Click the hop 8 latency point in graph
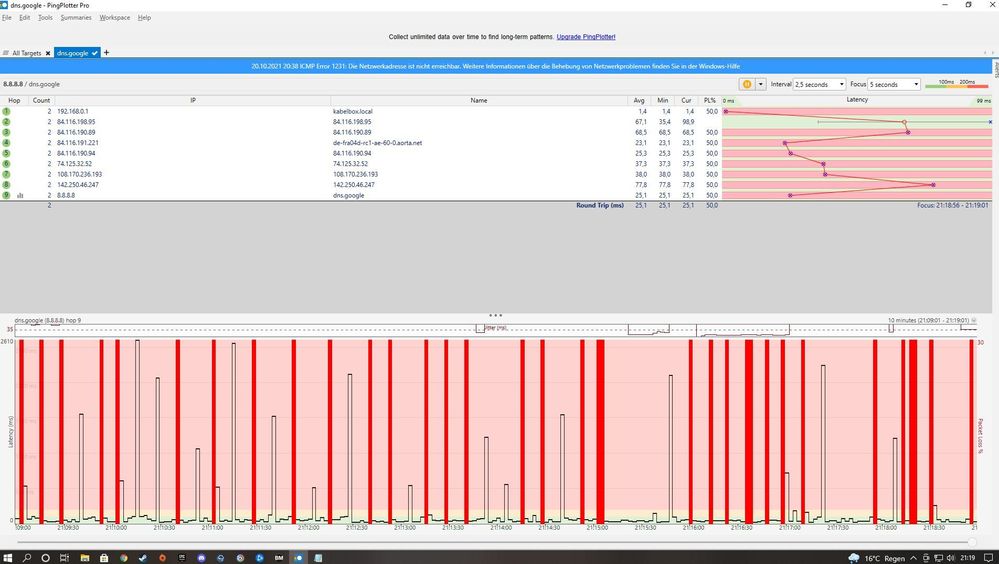Image resolution: width=999 pixels, height=564 pixels. point(933,185)
